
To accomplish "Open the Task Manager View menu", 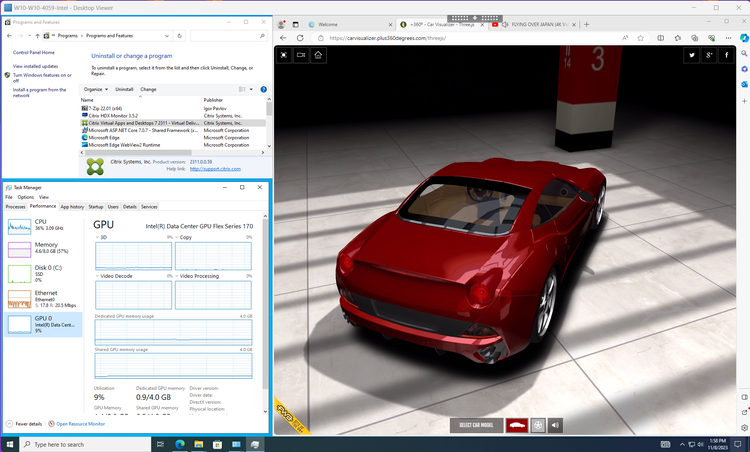I will pos(44,197).
